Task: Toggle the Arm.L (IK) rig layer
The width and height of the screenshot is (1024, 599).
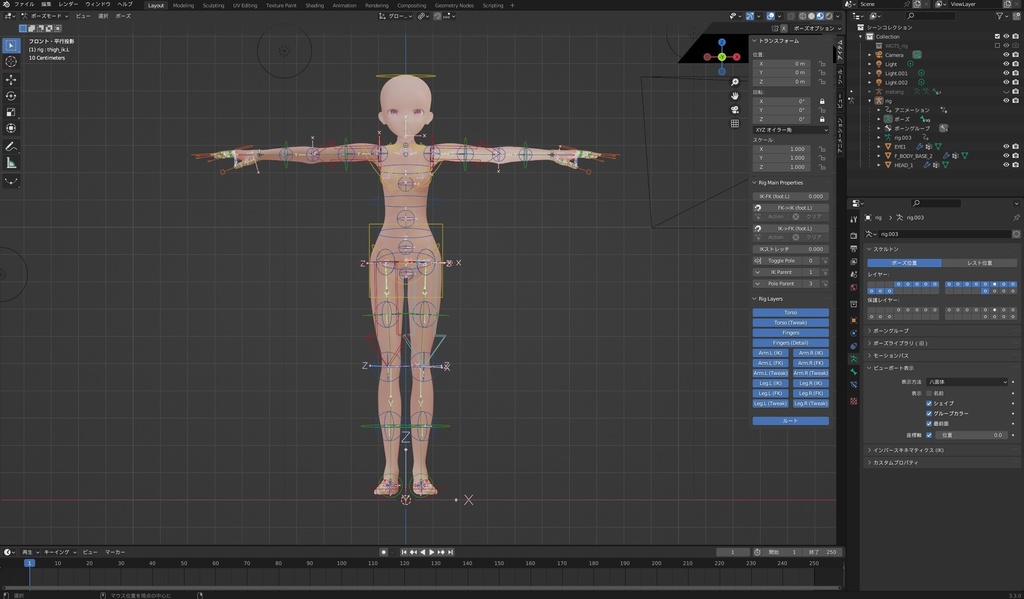Action: point(771,353)
